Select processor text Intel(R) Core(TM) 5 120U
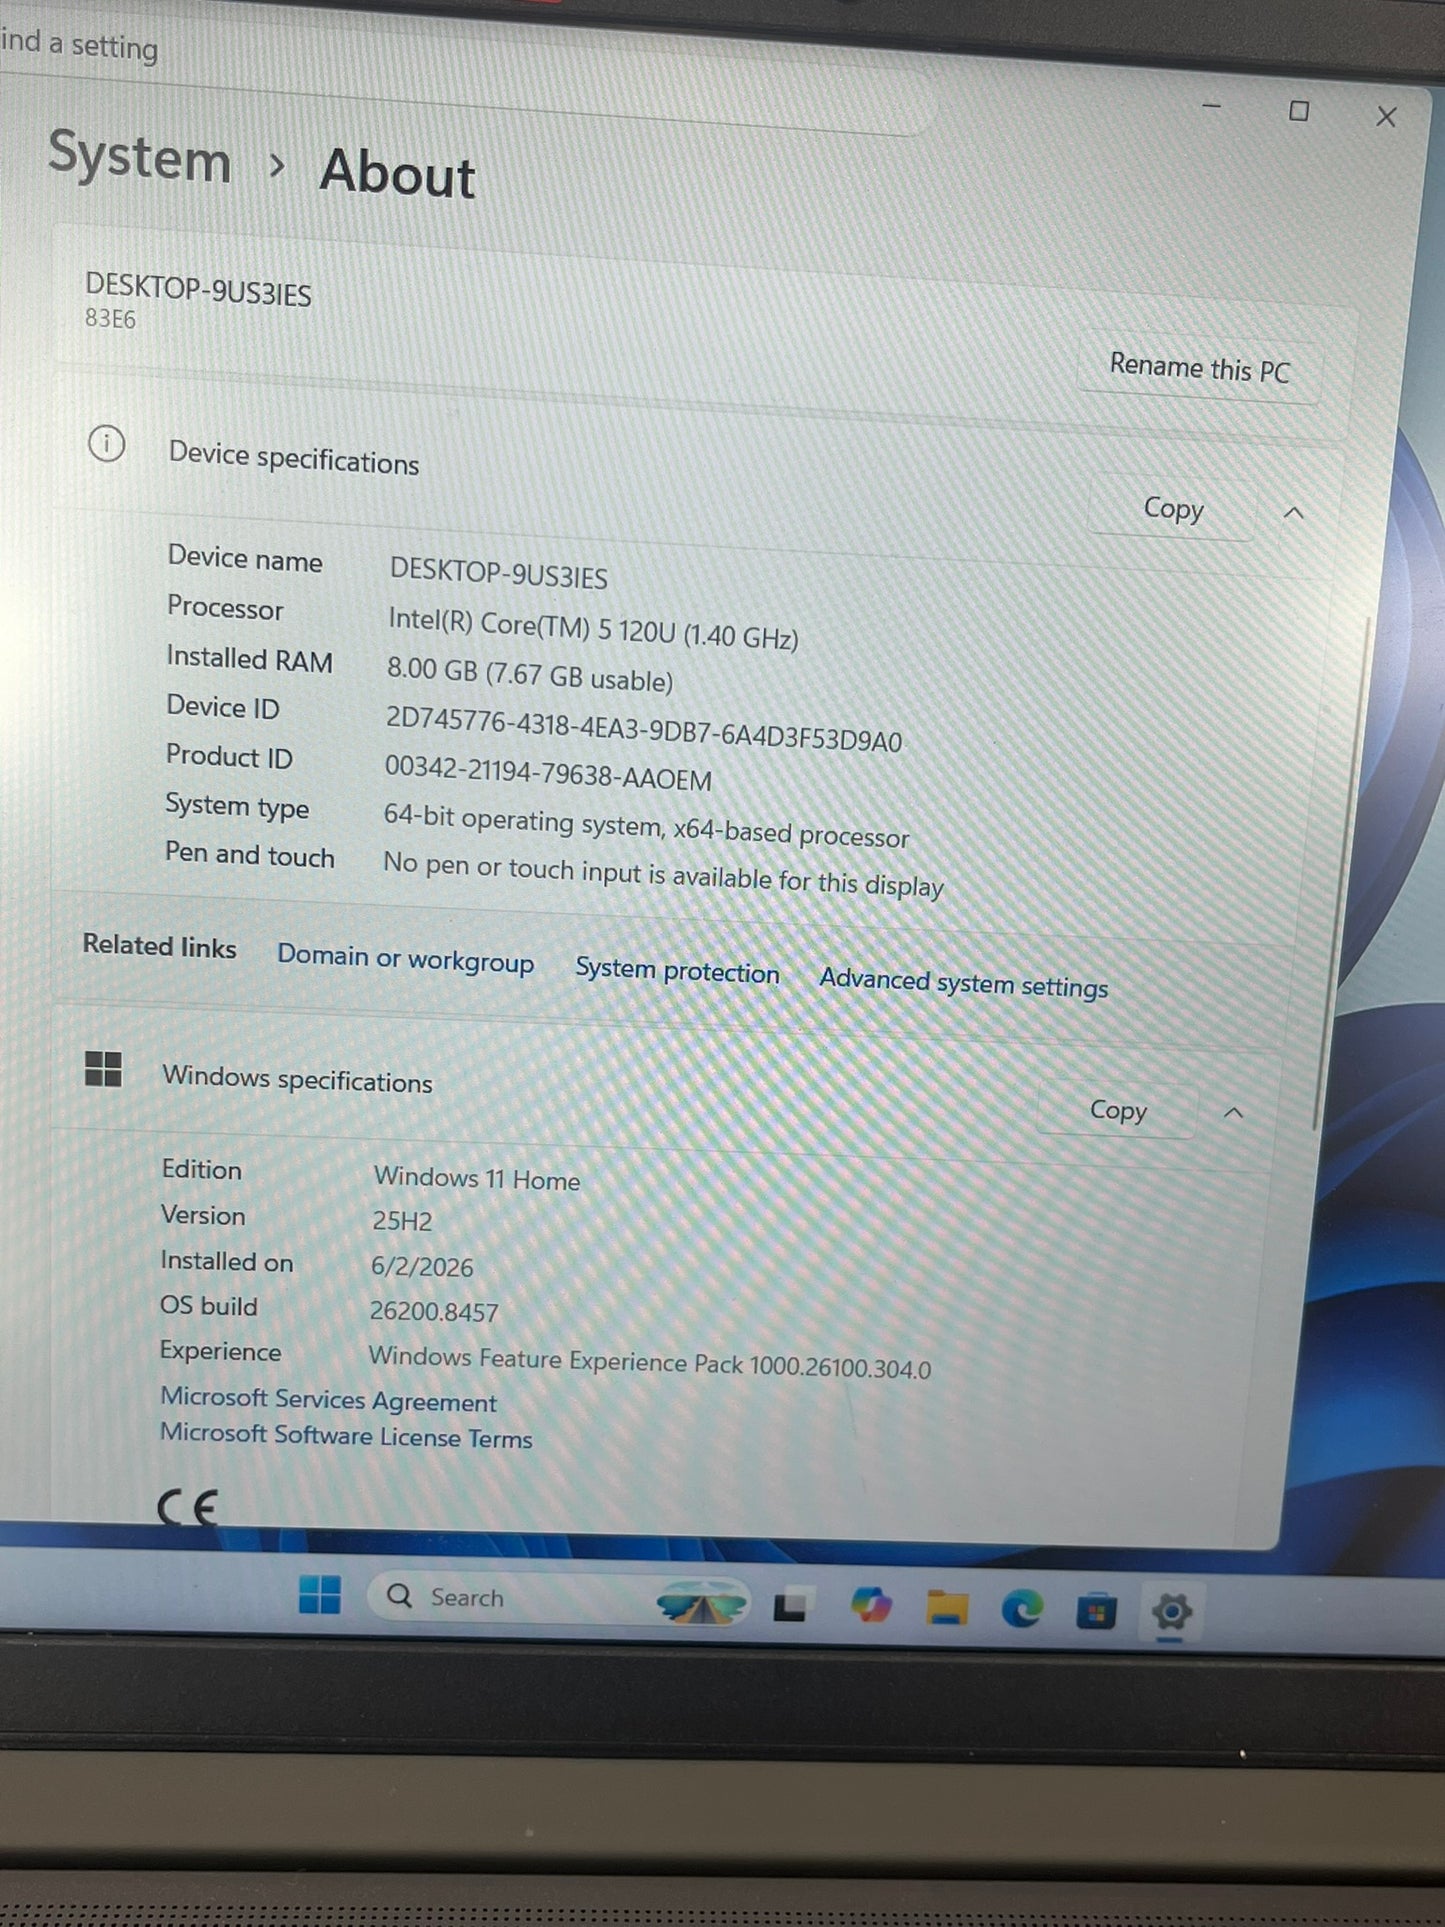1445x1927 pixels. coord(532,625)
